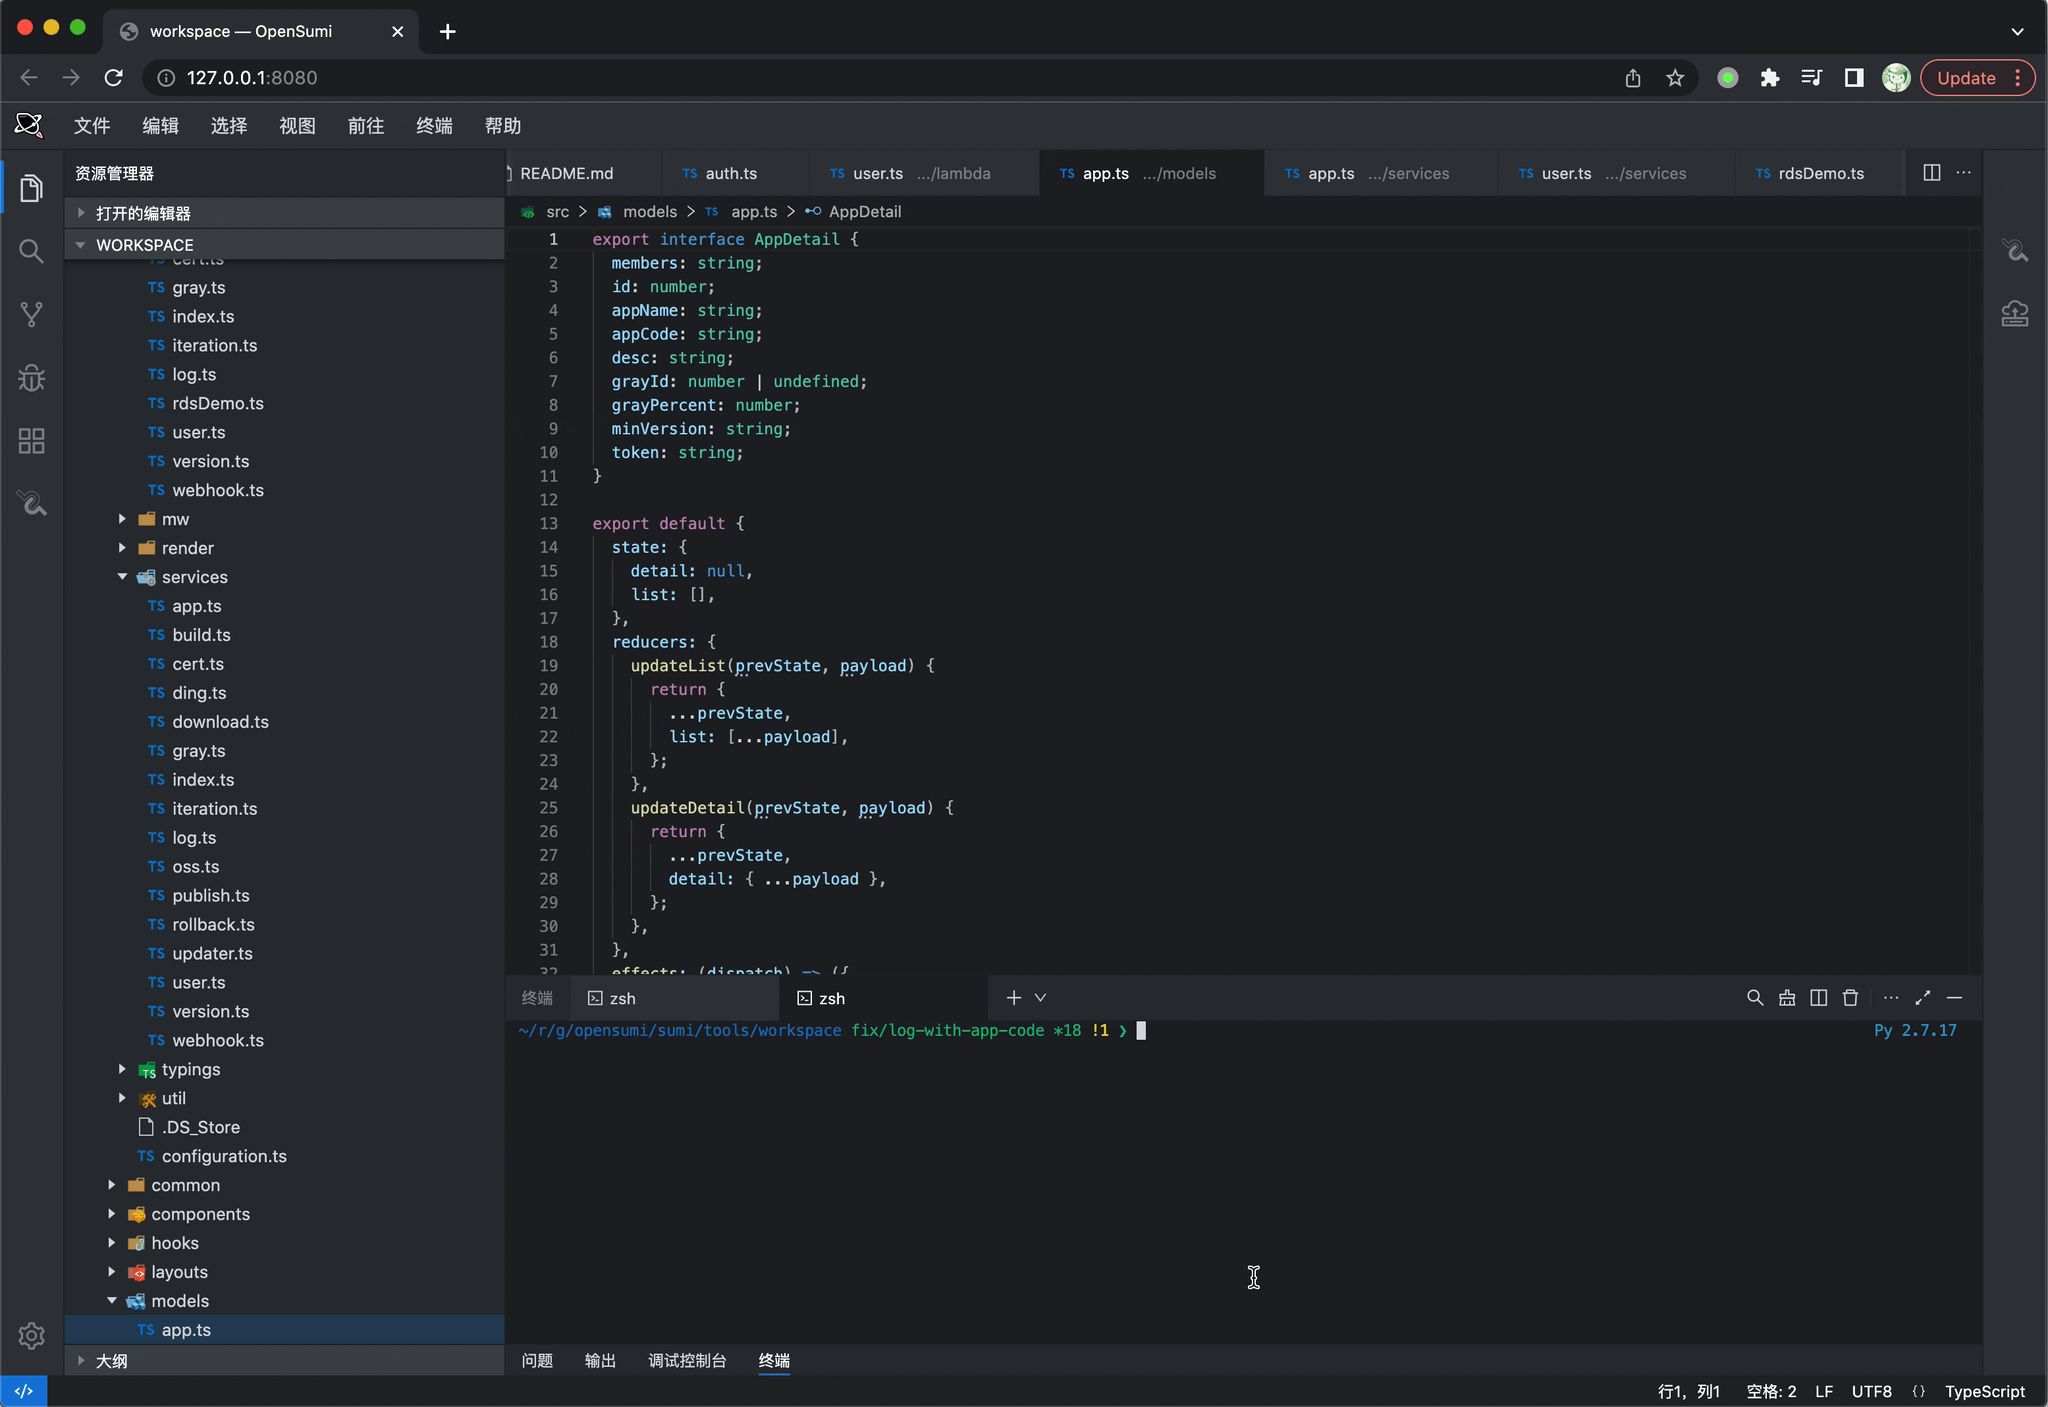Screen dimensions: 2048x1407
Task: Open the Search view in activity bar
Action: click(31, 251)
